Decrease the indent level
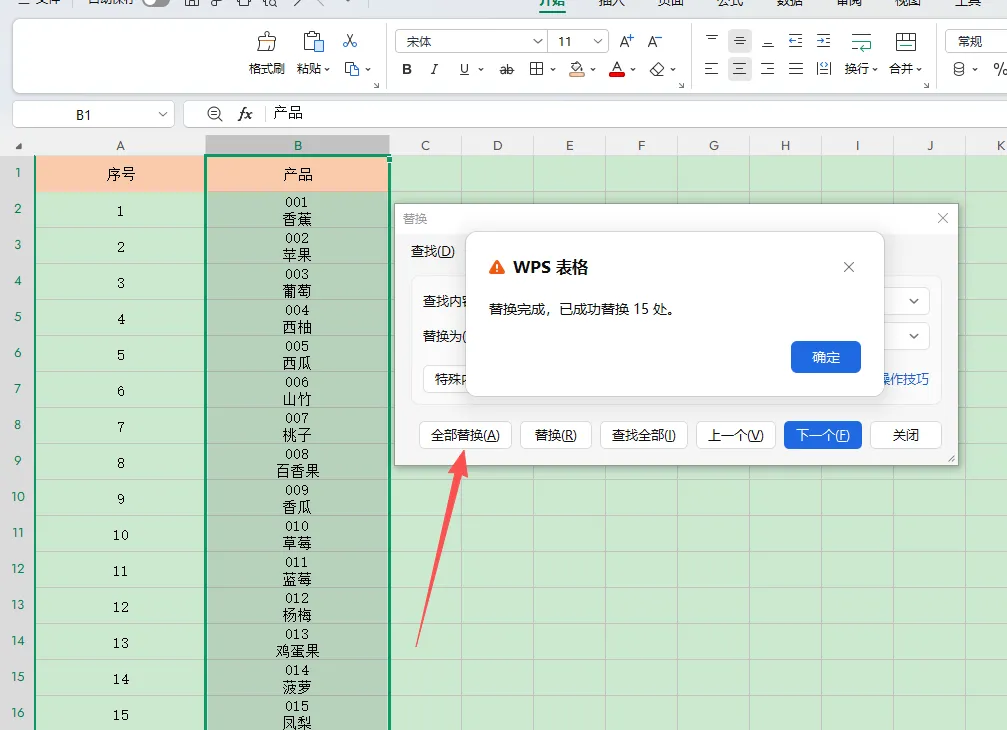Image resolution: width=1007 pixels, height=730 pixels. [x=796, y=42]
